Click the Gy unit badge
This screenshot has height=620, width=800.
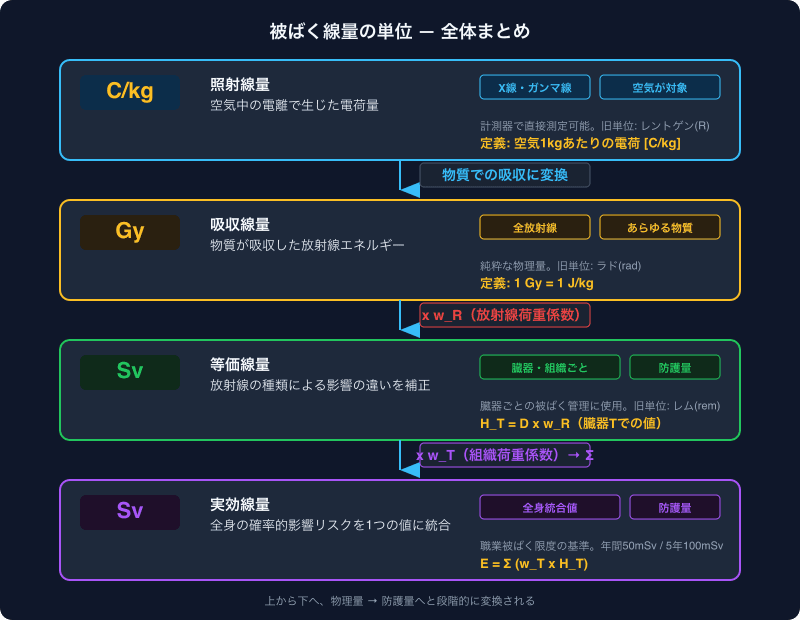(x=130, y=232)
